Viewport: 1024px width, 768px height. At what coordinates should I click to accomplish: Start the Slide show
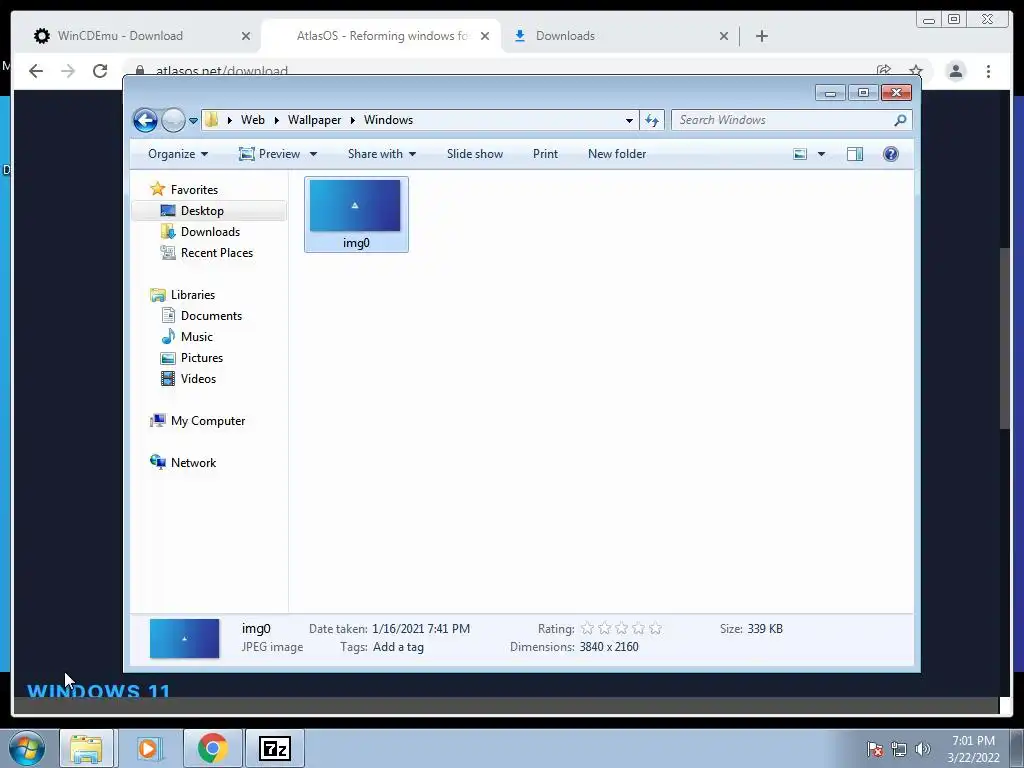(475, 154)
